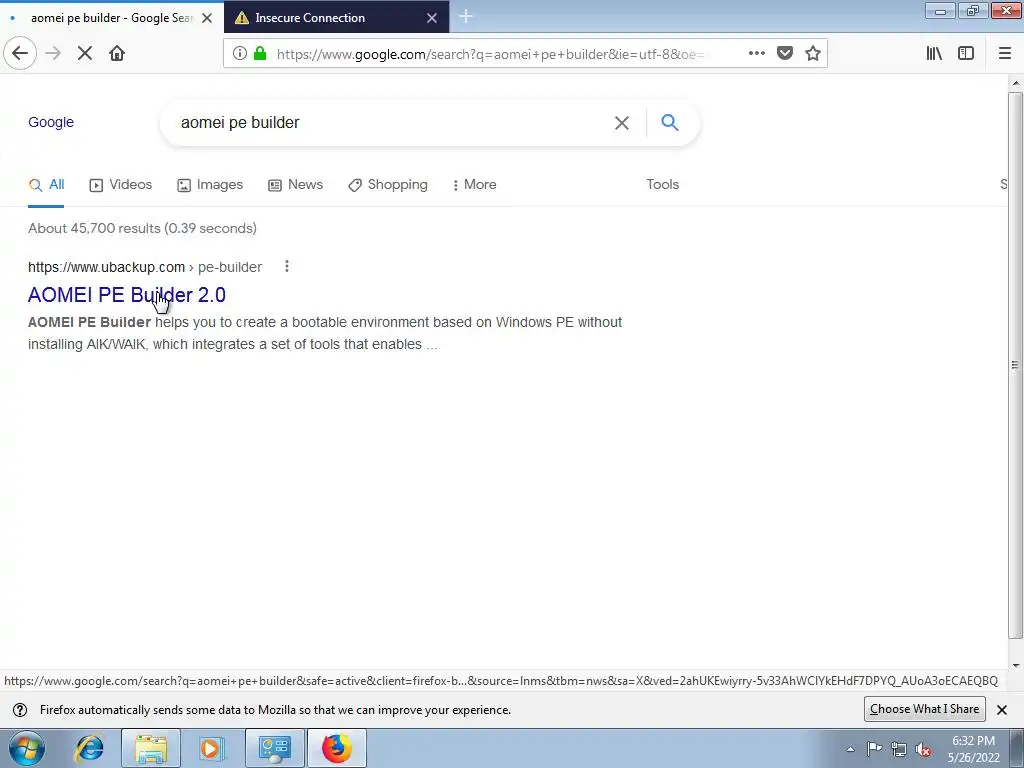Open result options three-dot icon beside ubackup URL
The image size is (1024, 768).
287,266
